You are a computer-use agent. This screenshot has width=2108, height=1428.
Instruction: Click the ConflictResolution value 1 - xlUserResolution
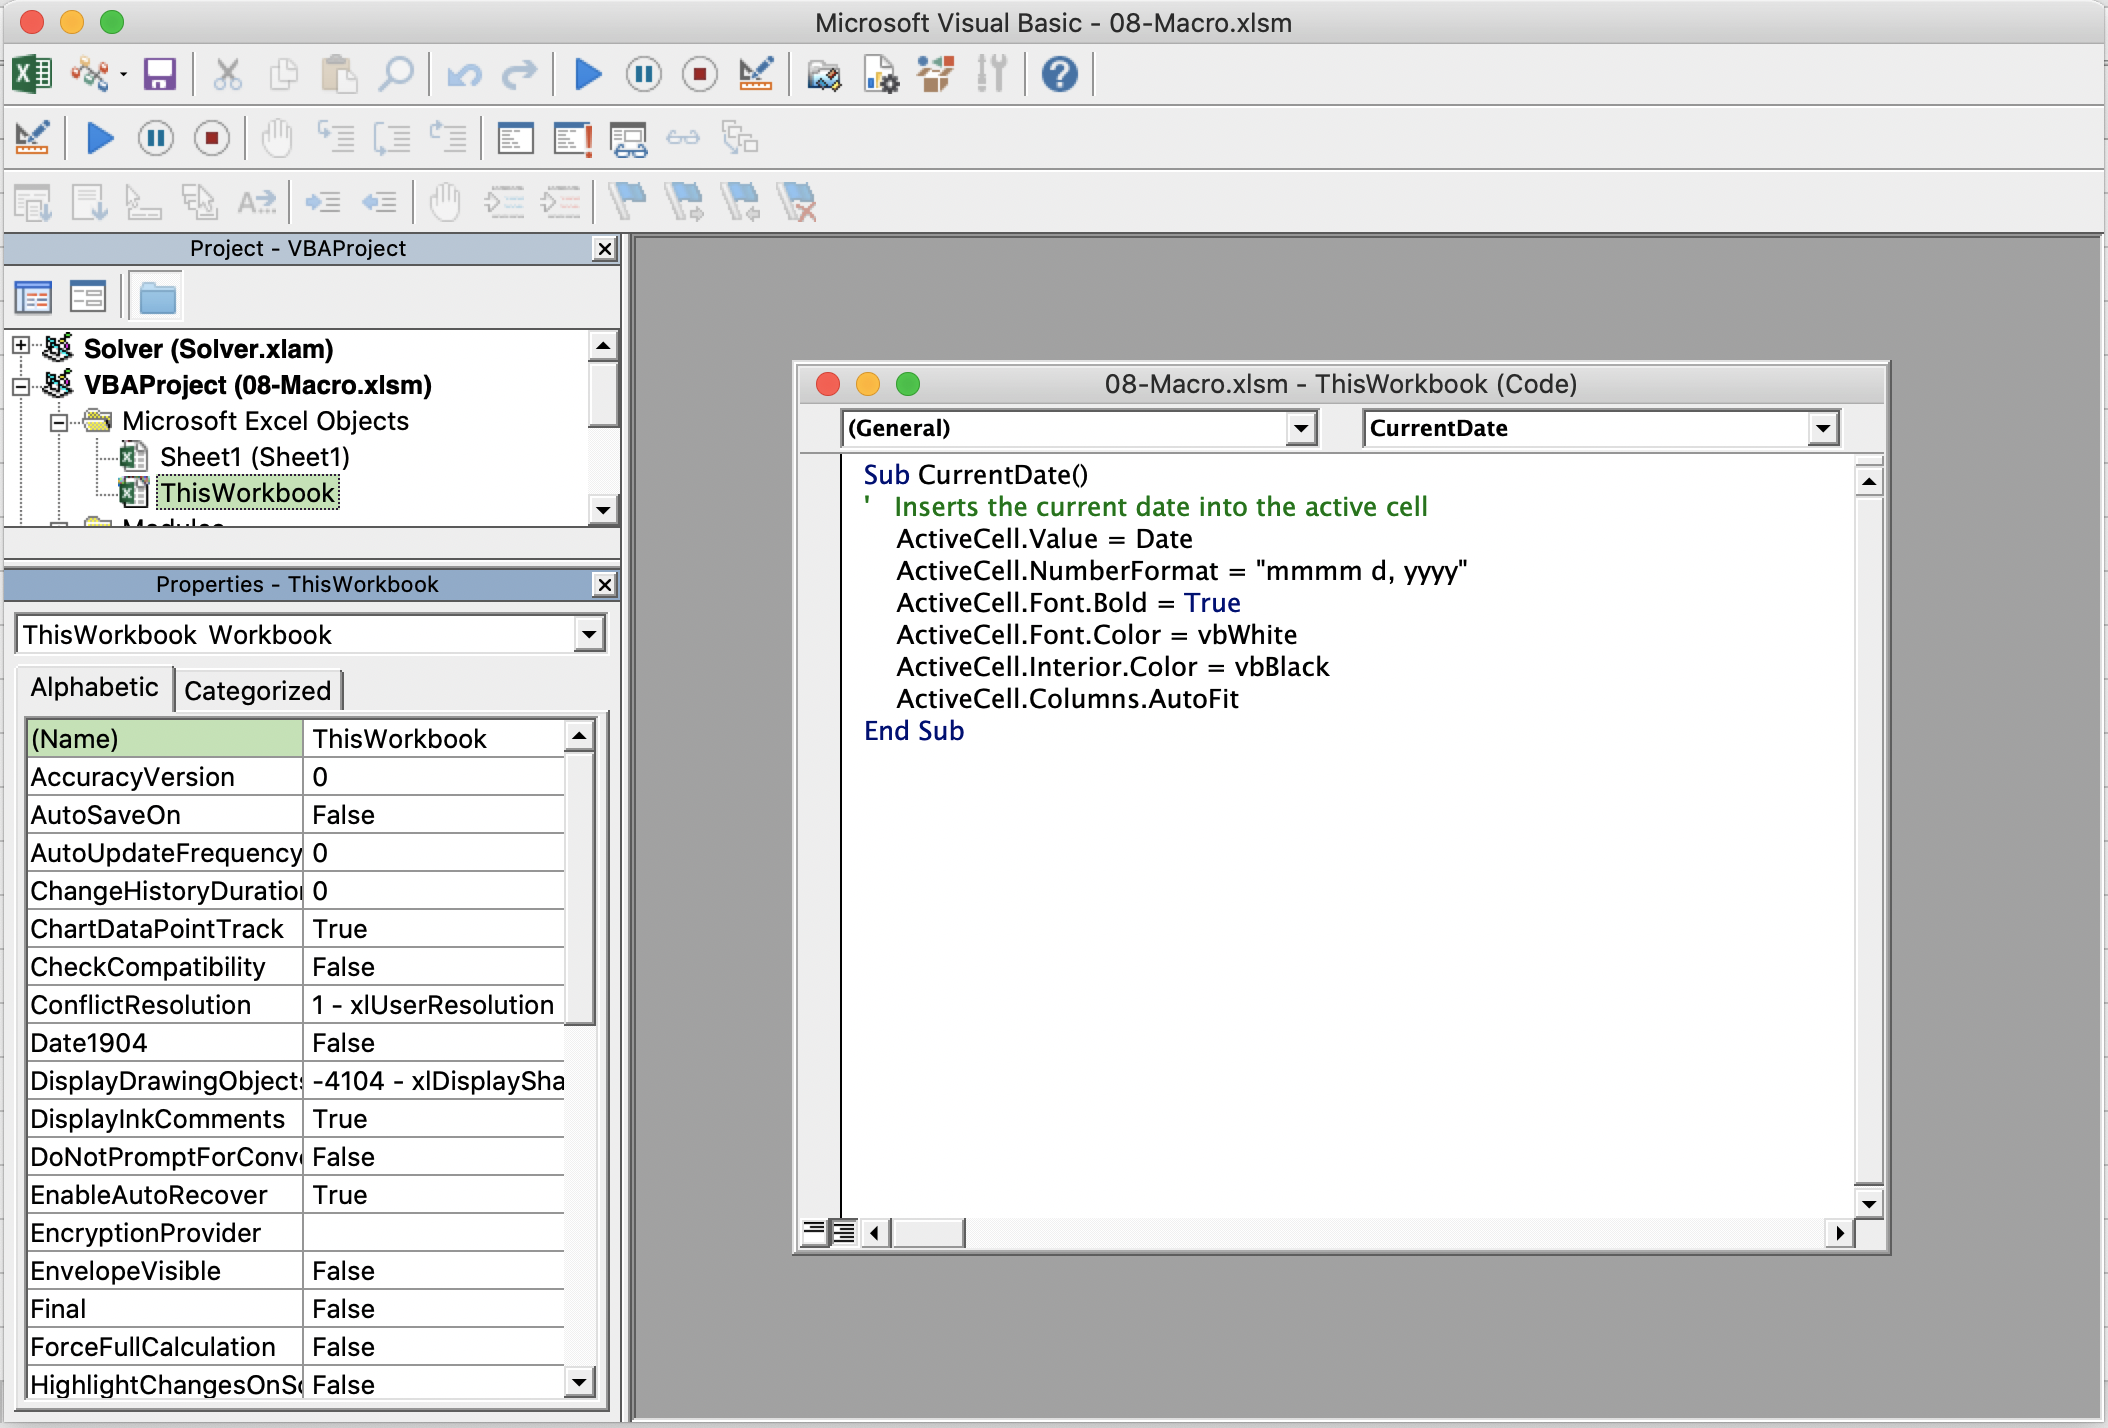pyautogui.click(x=433, y=1006)
